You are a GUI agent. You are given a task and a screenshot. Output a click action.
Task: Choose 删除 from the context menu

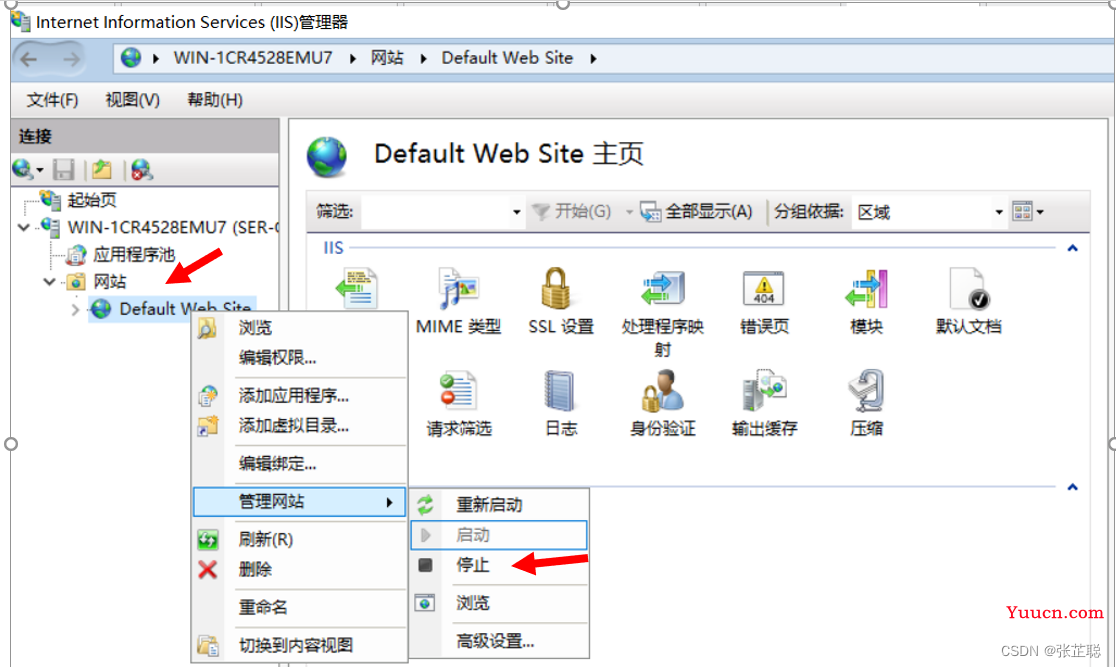click(300, 569)
